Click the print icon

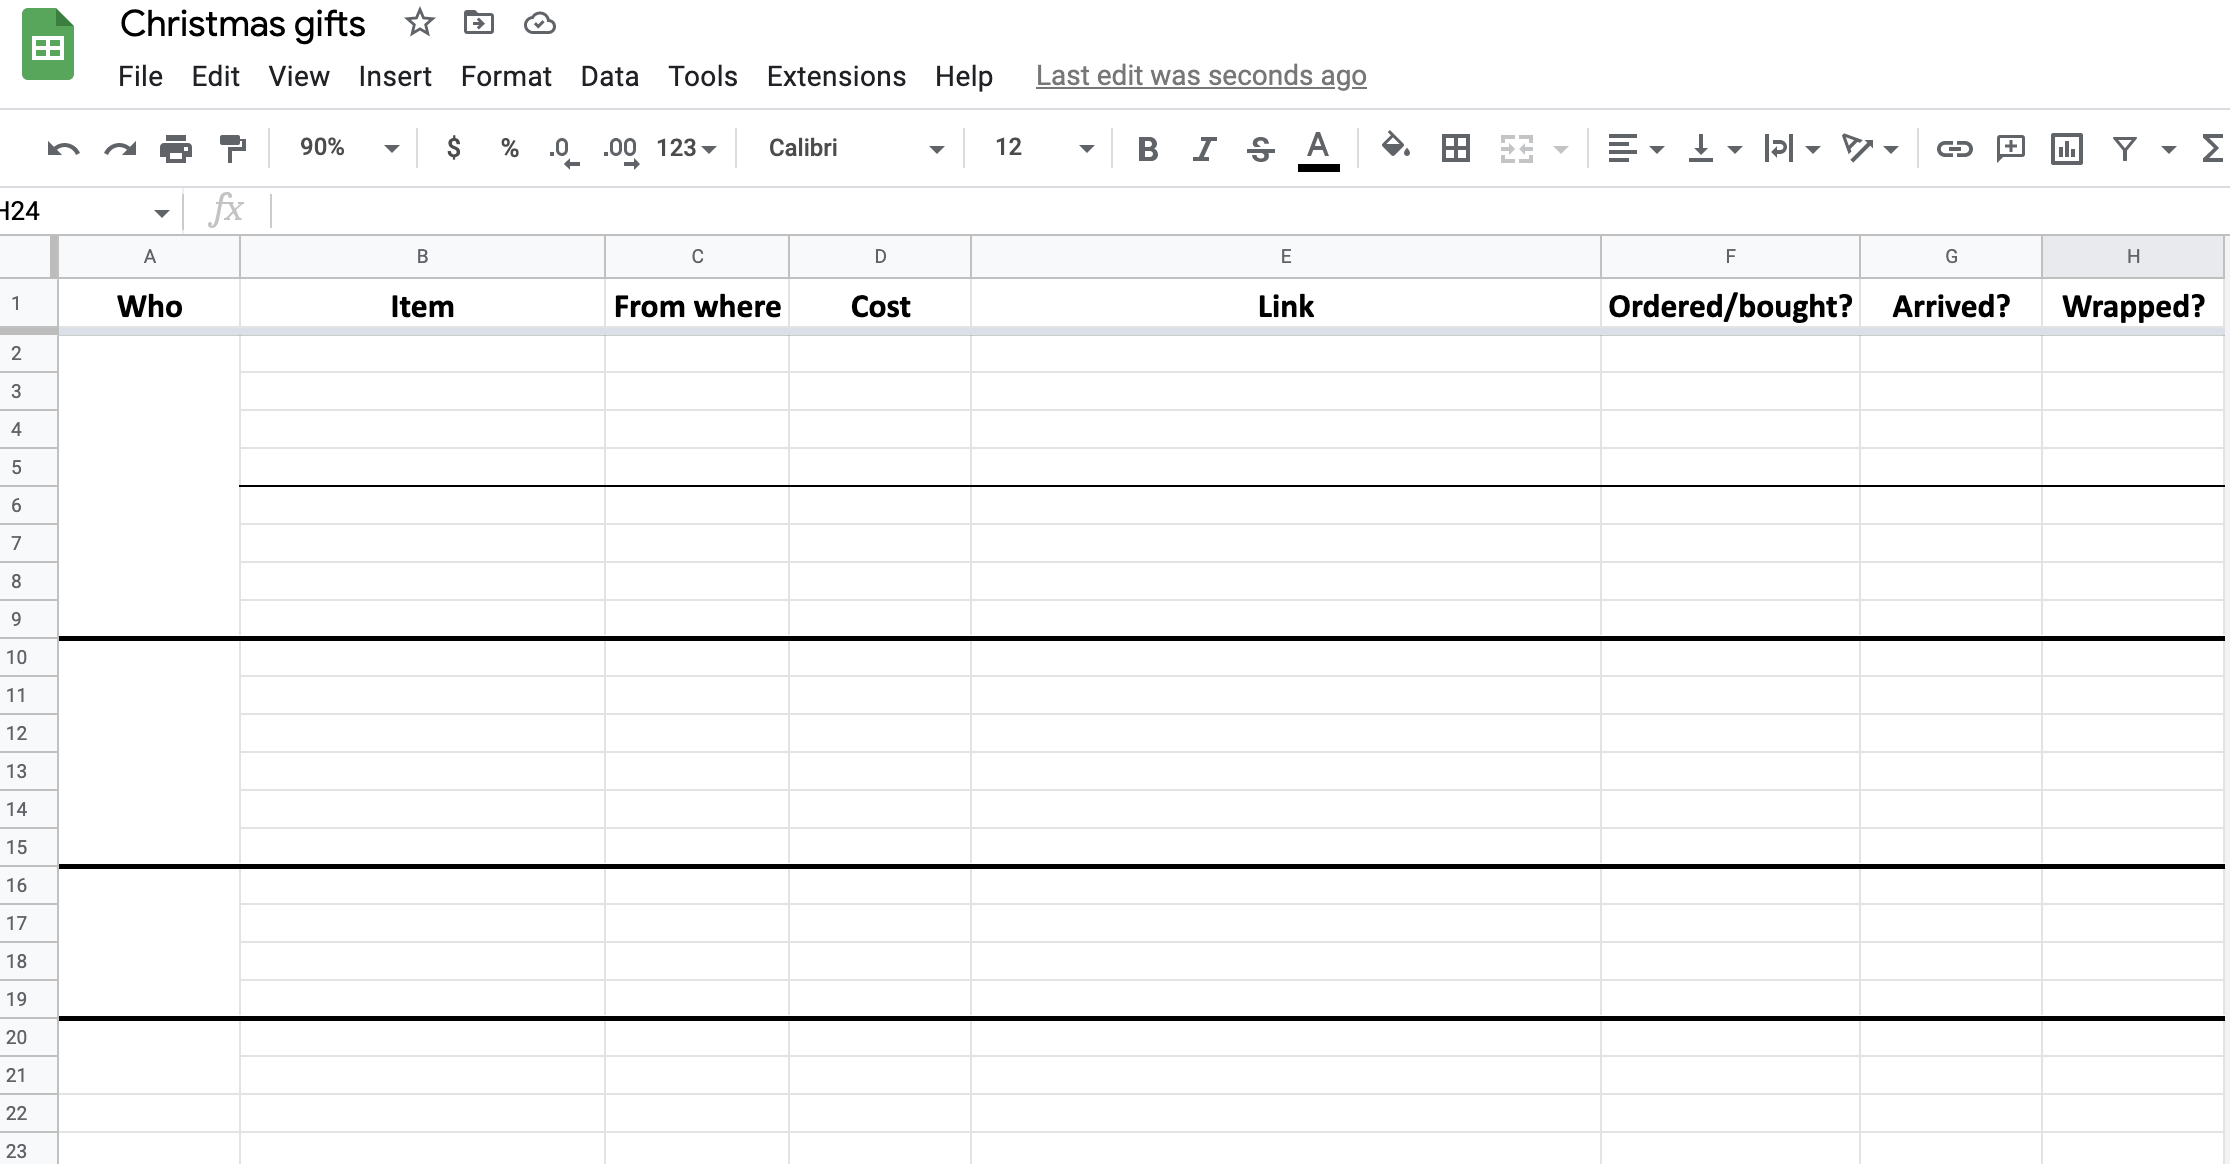tap(176, 149)
